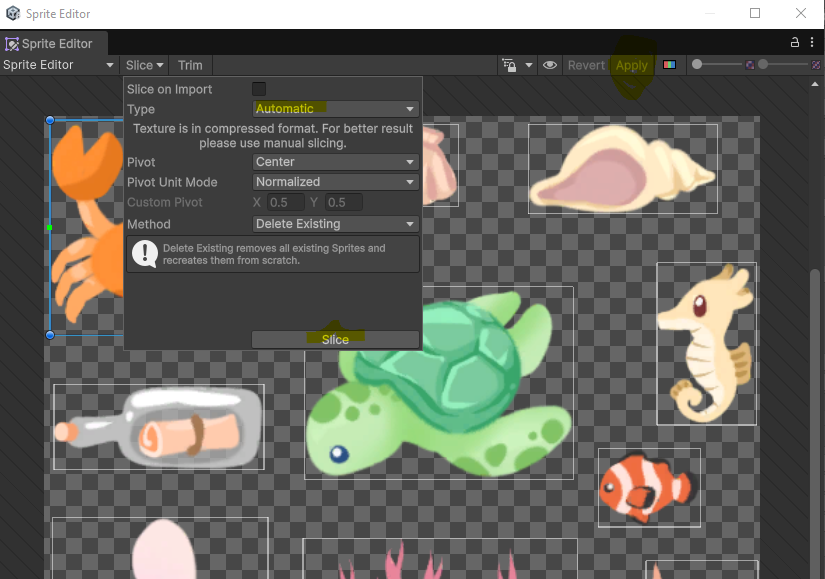Click the Custom Pivot X field
The height and width of the screenshot is (579, 825).
click(286, 203)
